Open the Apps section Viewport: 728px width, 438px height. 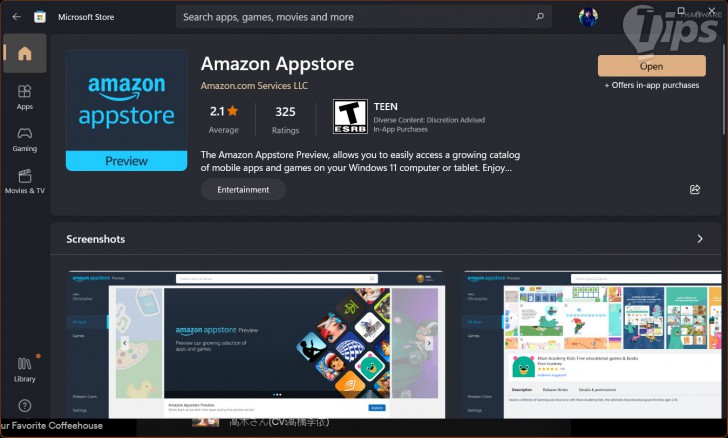click(25, 98)
